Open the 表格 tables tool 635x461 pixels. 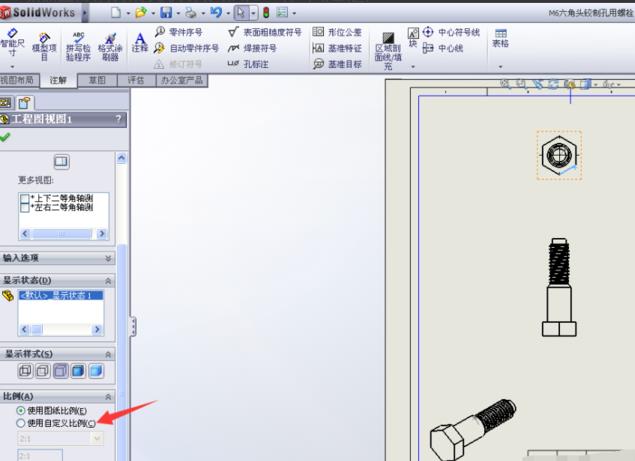click(501, 38)
